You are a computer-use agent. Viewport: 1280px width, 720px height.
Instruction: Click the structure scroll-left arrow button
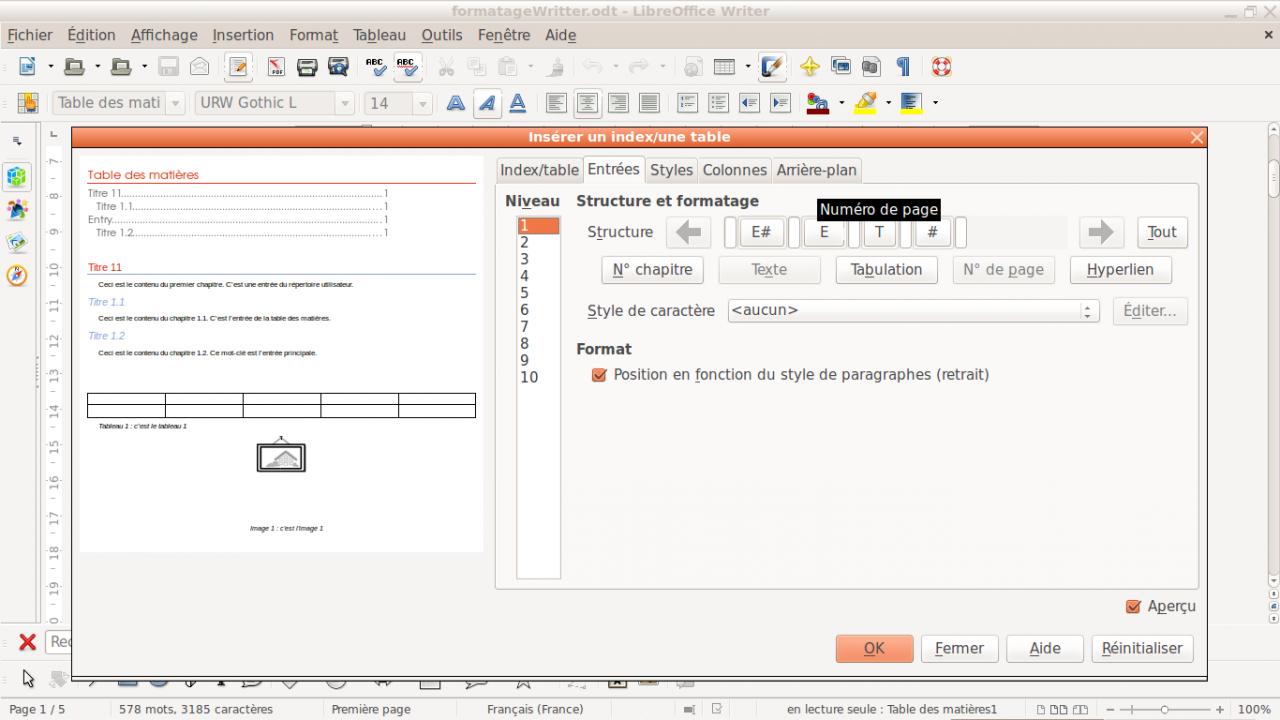pos(688,232)
